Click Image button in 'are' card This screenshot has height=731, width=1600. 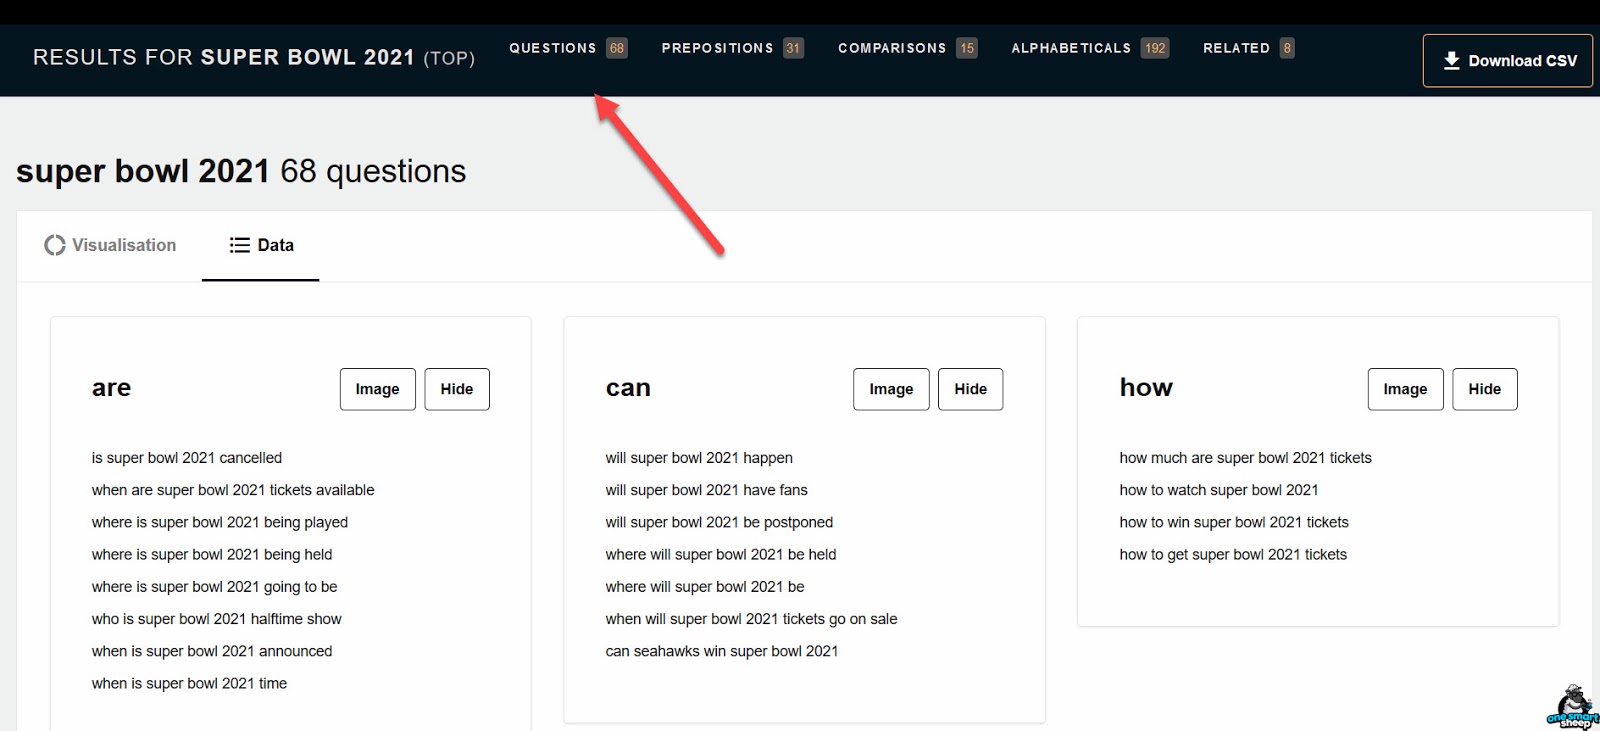377,389
